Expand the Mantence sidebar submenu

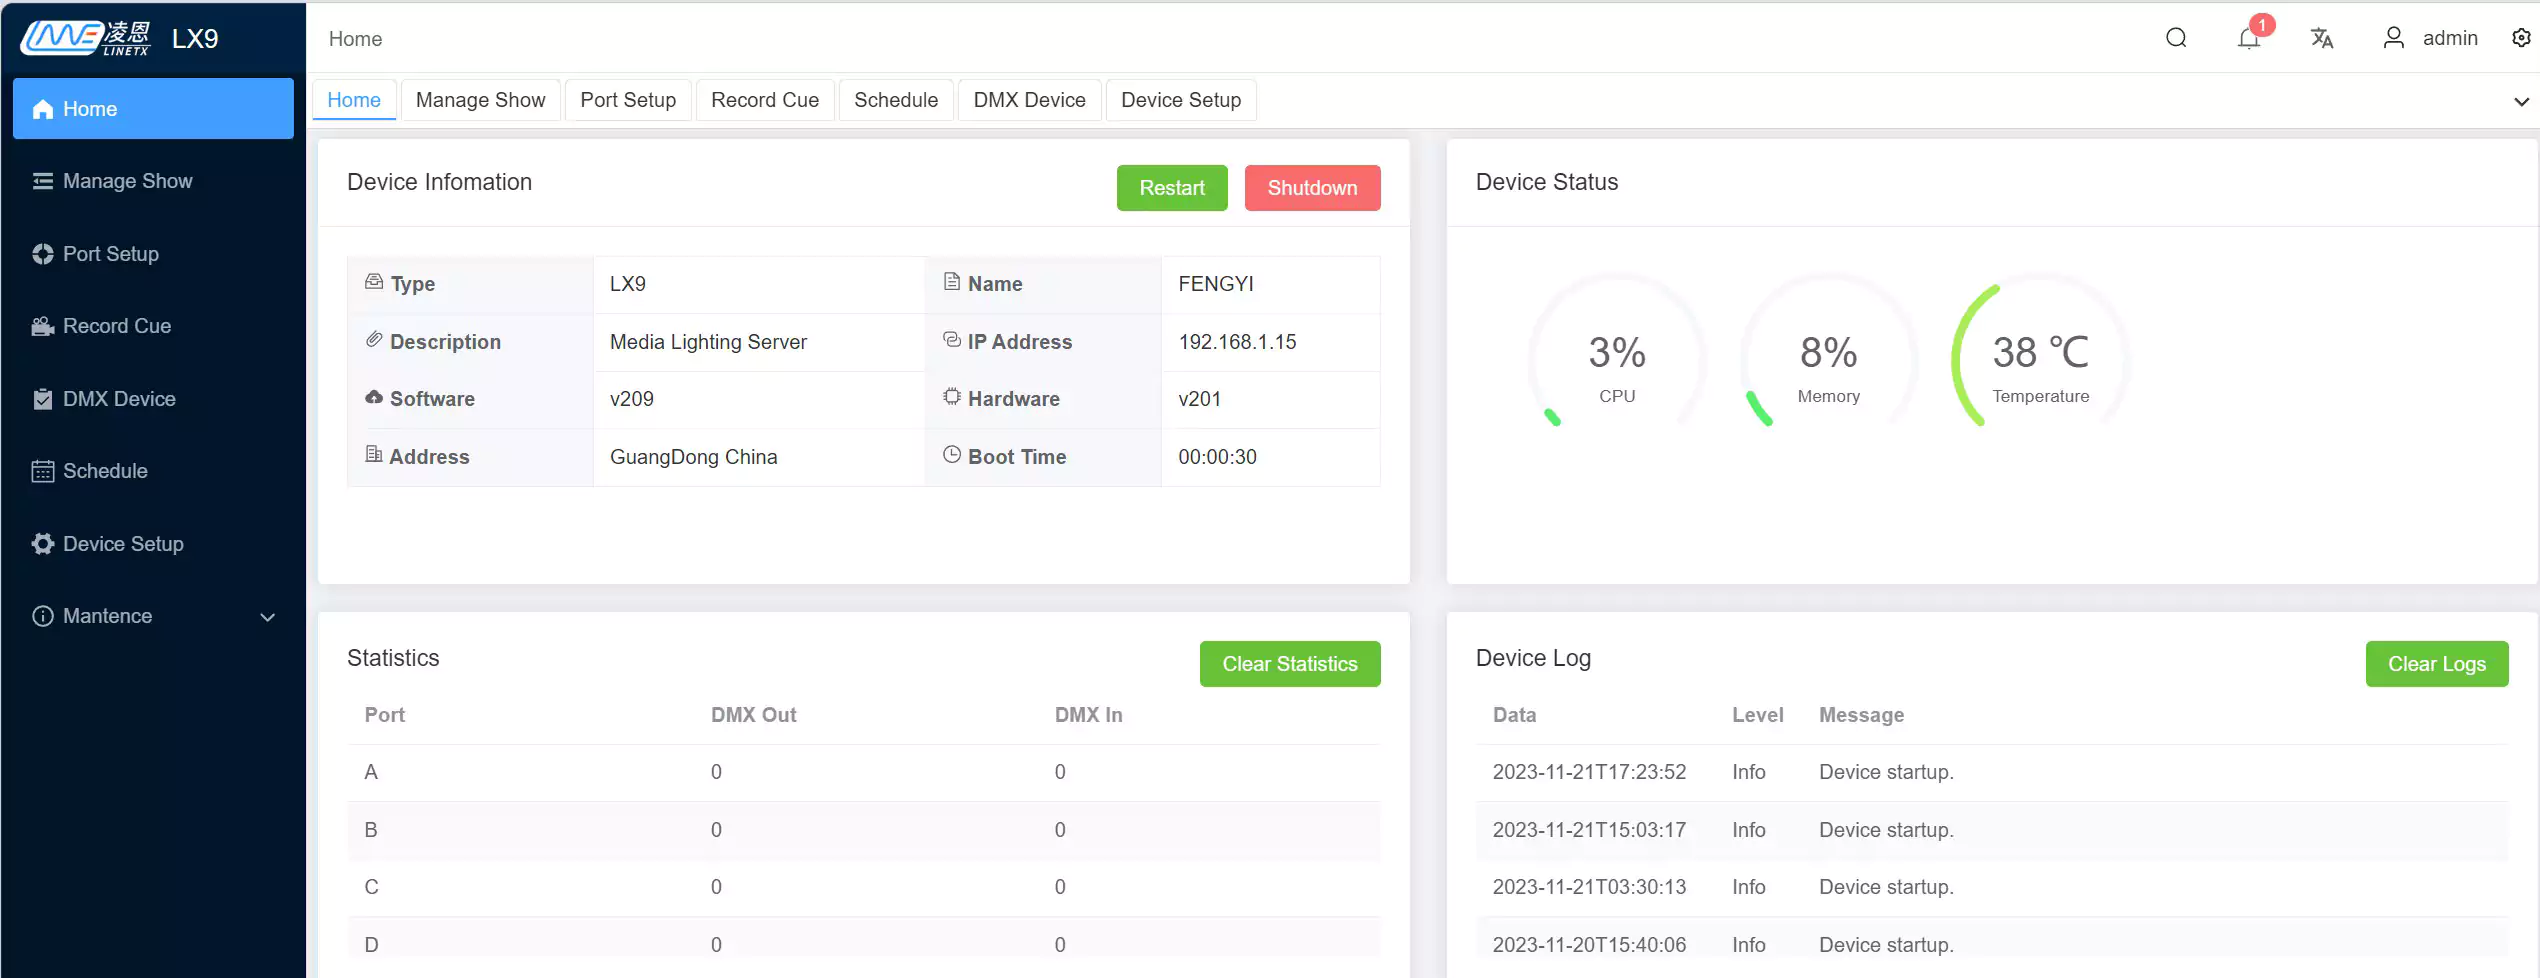pyautogui.click(x=267, y=617)
